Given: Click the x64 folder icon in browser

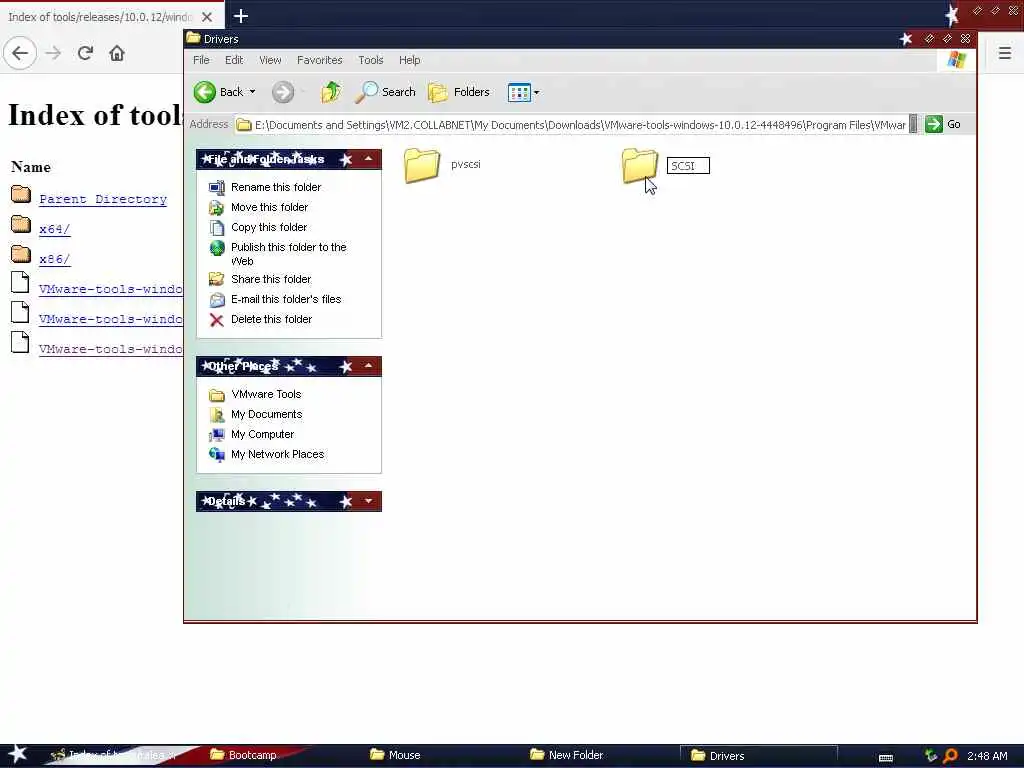Looking at the screenshot, I should 21,225.
